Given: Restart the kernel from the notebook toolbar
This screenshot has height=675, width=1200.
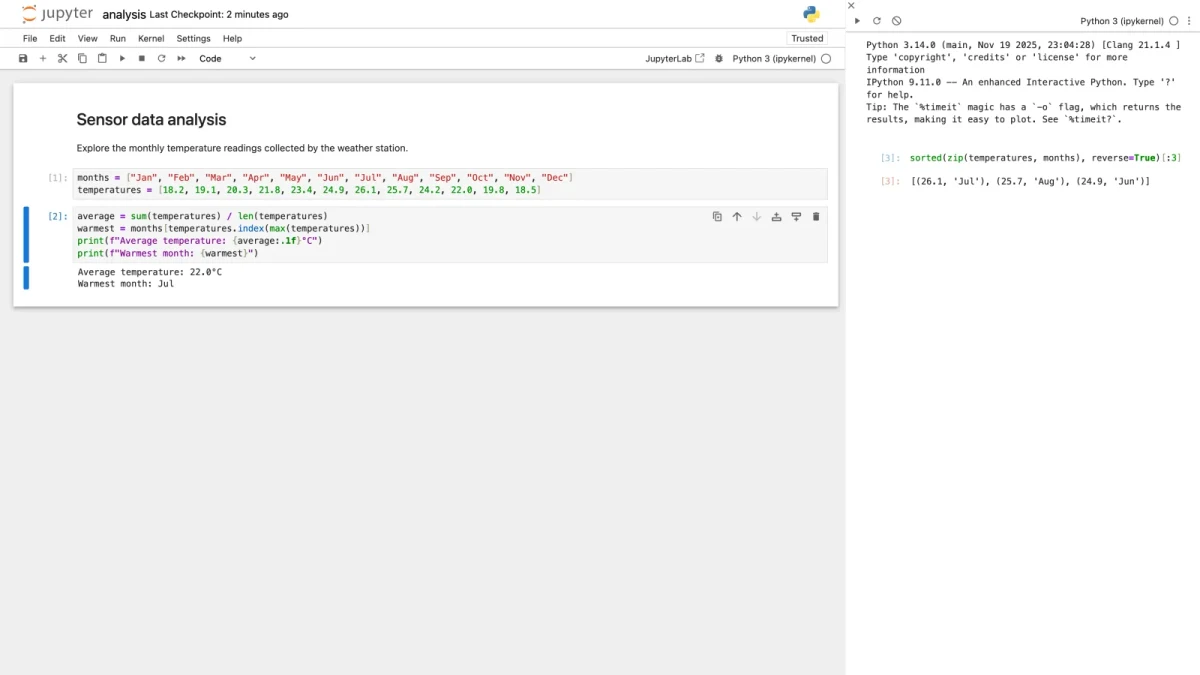Looking at the screenshot, I should click(161, 58).
